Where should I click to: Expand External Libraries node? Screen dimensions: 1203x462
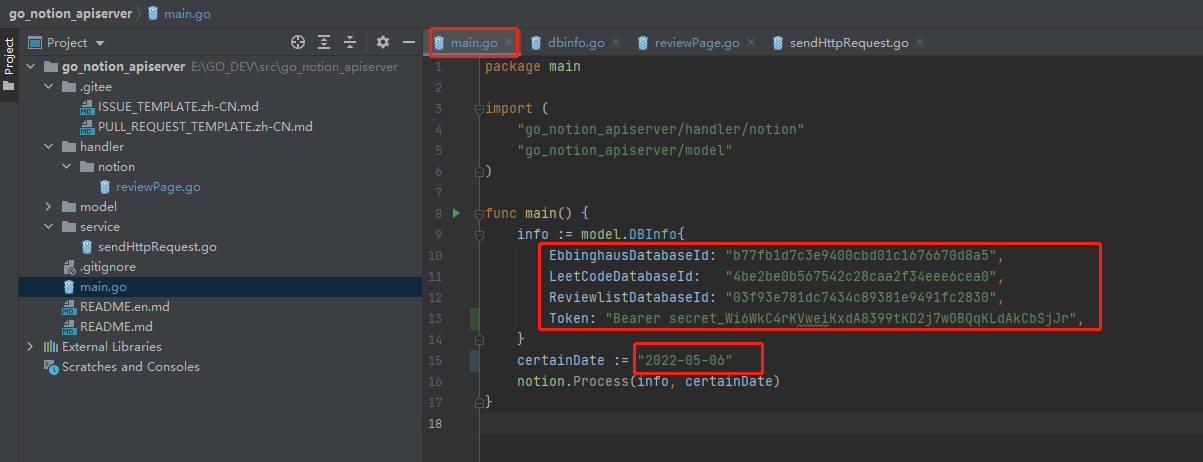32,347
